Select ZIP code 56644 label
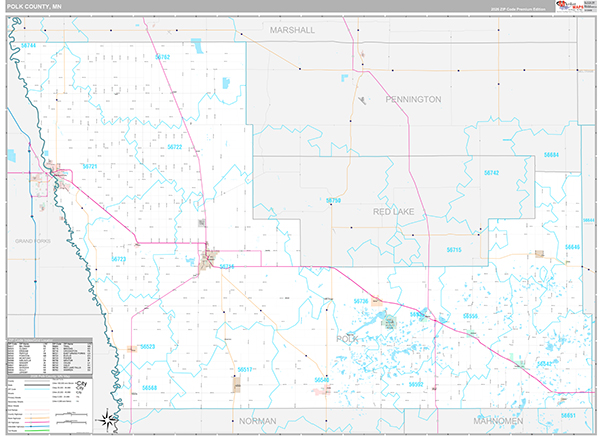The height and width of the screenshot is (436, 600). (x=589, y=220)
